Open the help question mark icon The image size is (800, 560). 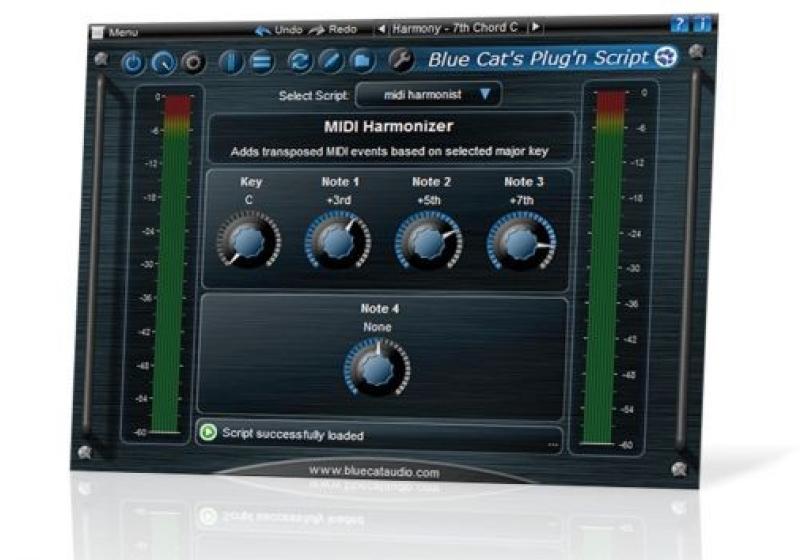(x=679, y=24)
